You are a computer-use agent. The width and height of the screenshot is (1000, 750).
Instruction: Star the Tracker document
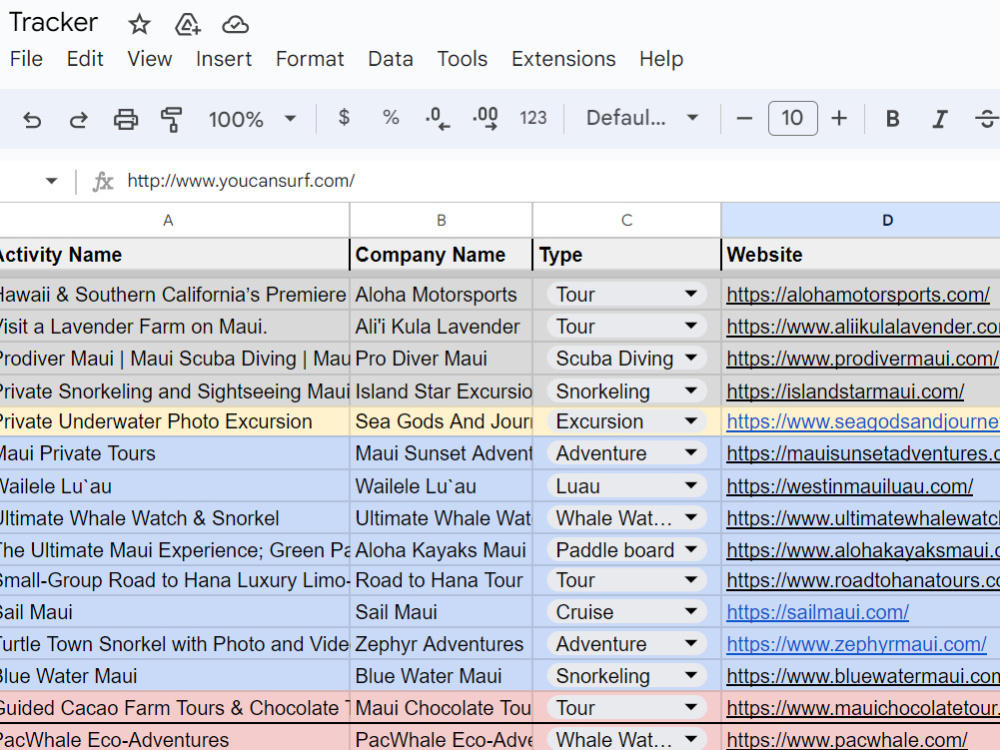point(139,25)
